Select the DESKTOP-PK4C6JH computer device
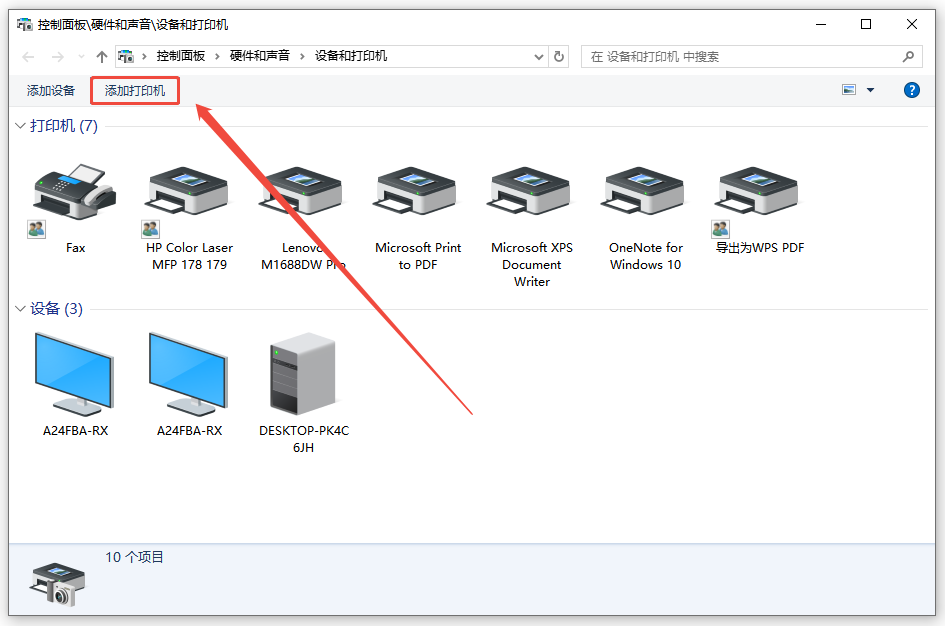The width and height of the screenshot is (945, 626). click(x=304, y=393)
